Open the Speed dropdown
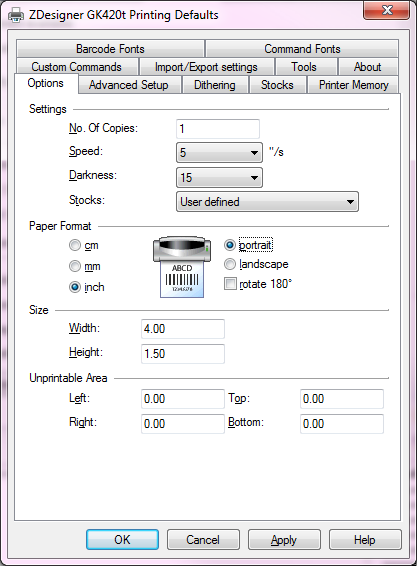The width and height of the screenshot is (417, 566). click(x=219, y=152)
